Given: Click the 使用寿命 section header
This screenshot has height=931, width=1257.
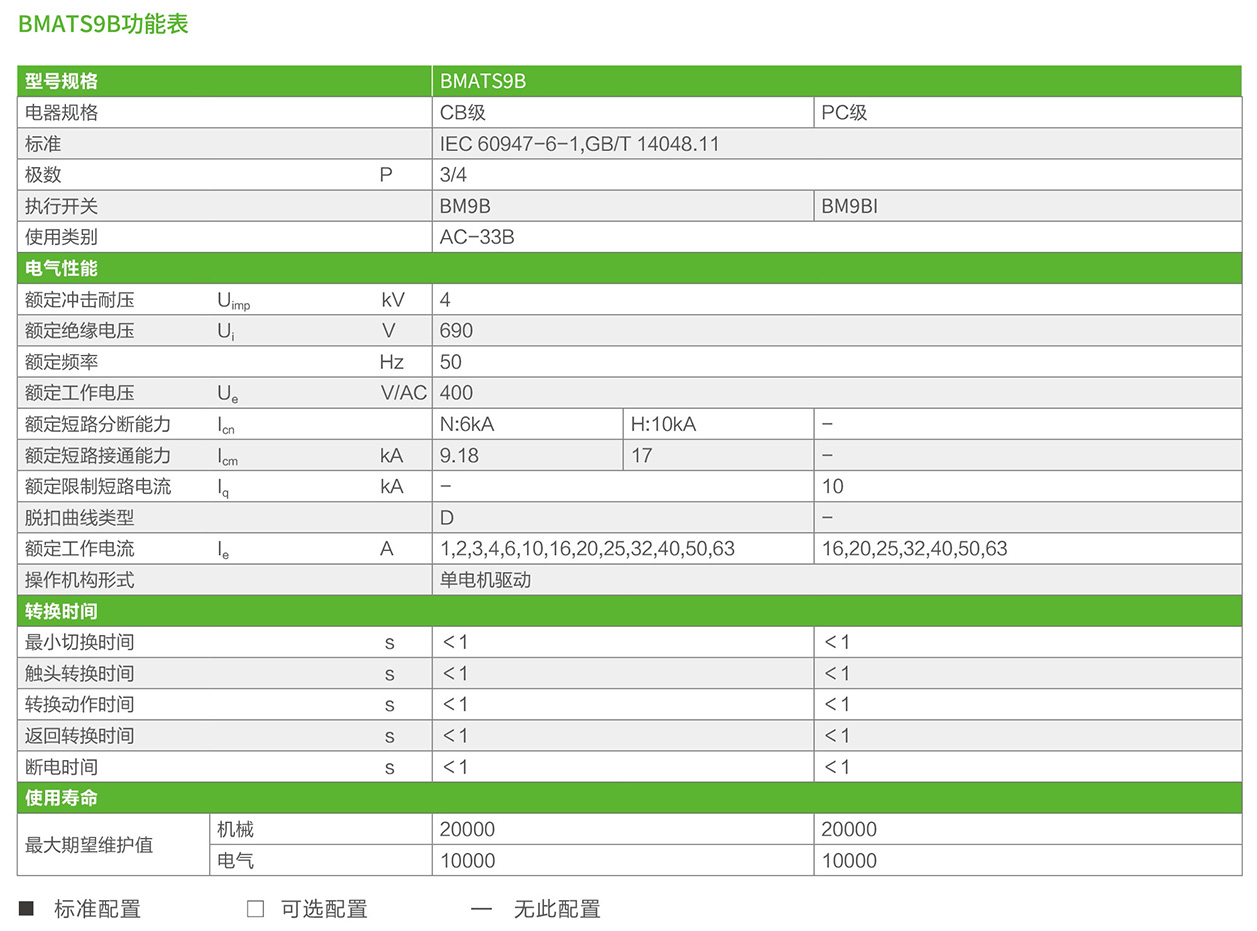Looking at the screenshot, I should 61,798.
